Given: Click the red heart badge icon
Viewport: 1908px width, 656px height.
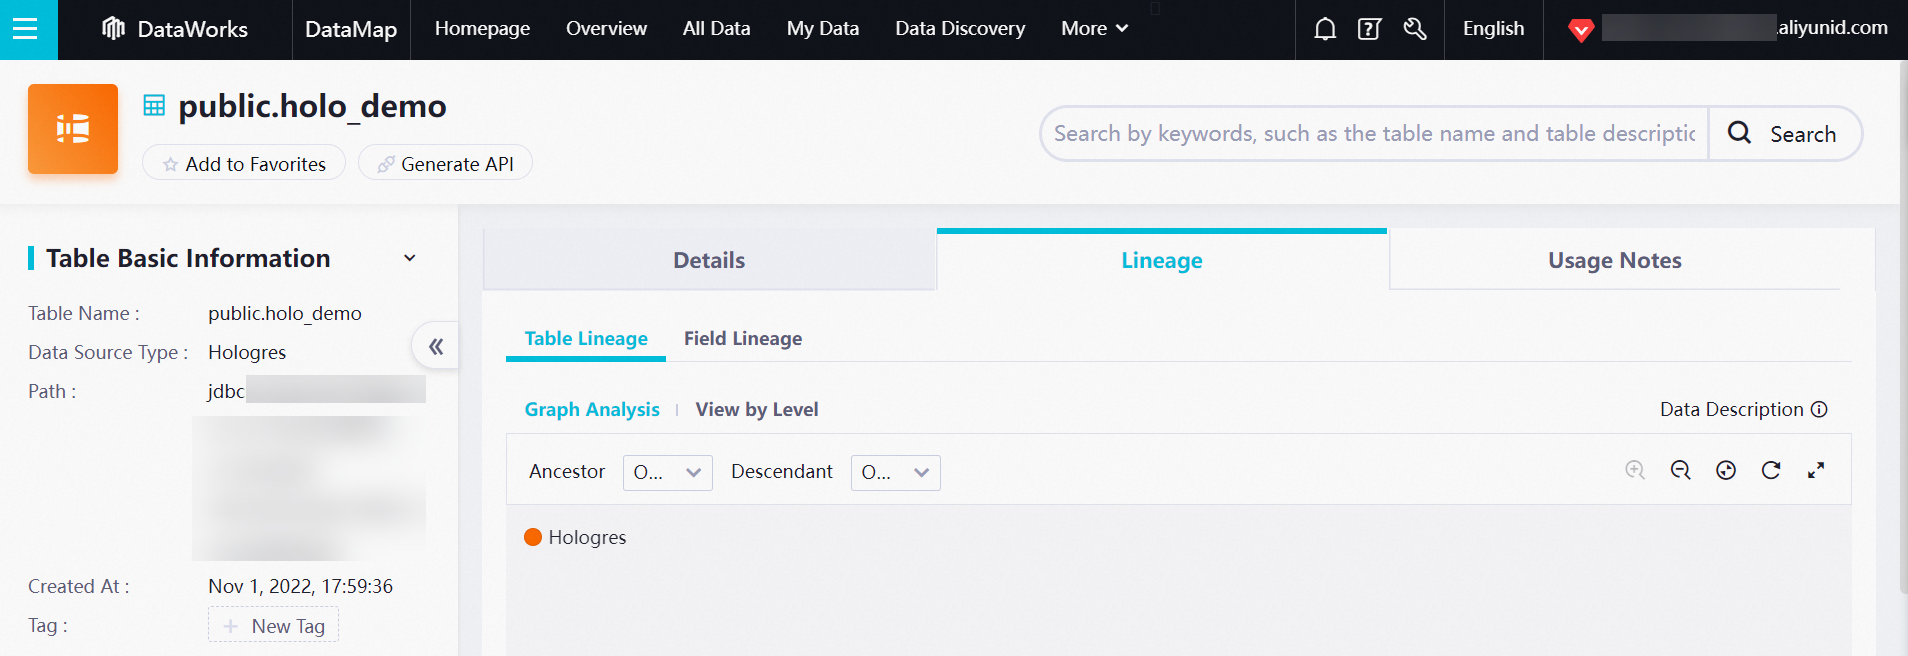Looking at the screenshot, I should [x=1581, y=30].
